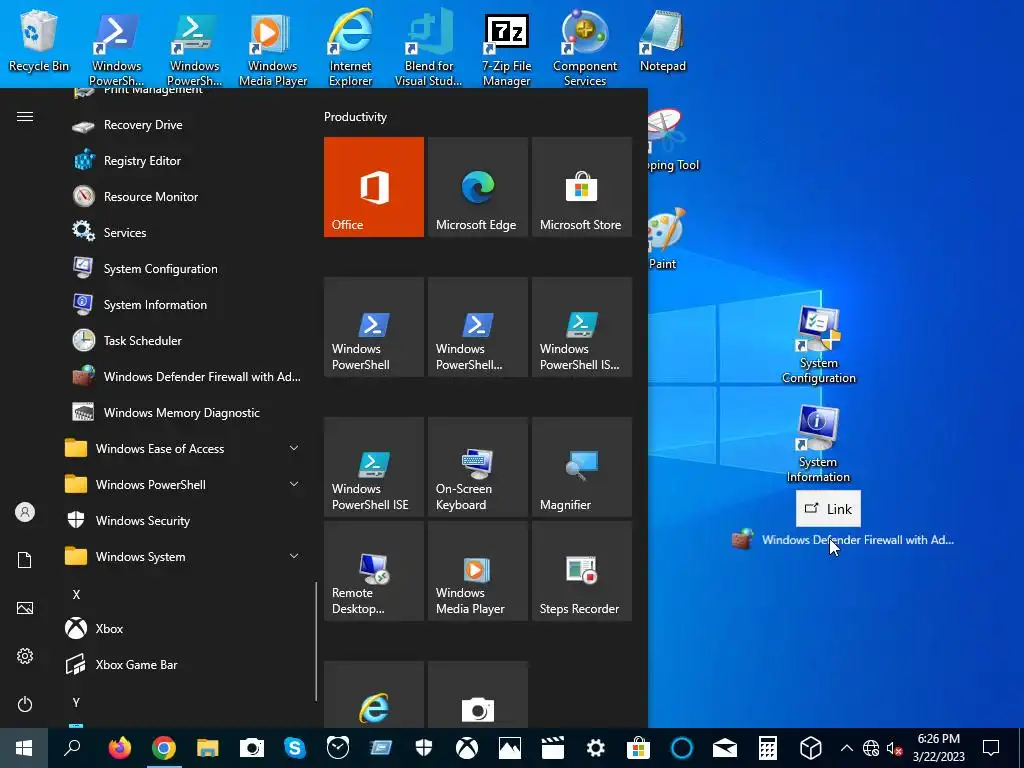Select the Recycle Bin desktop icon

pos(39,42)
